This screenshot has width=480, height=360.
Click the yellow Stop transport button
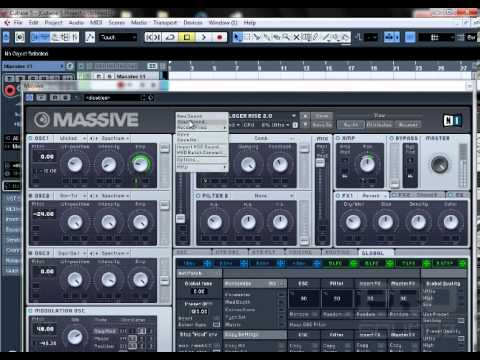click(187, 37)
